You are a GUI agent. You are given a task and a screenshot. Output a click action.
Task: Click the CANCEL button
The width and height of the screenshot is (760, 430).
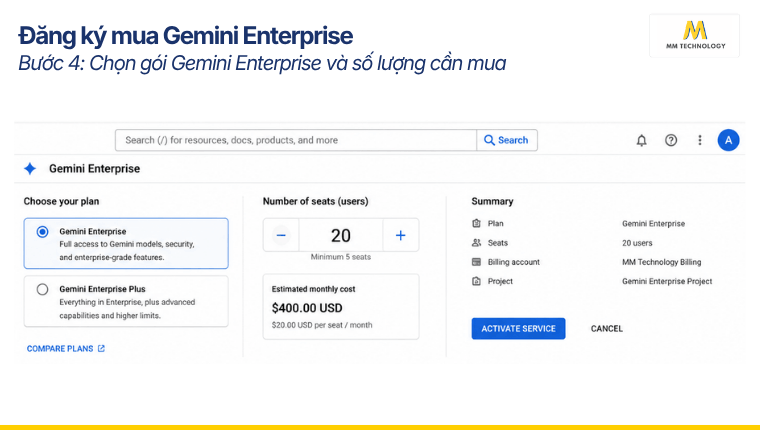(x=606, y=329)
